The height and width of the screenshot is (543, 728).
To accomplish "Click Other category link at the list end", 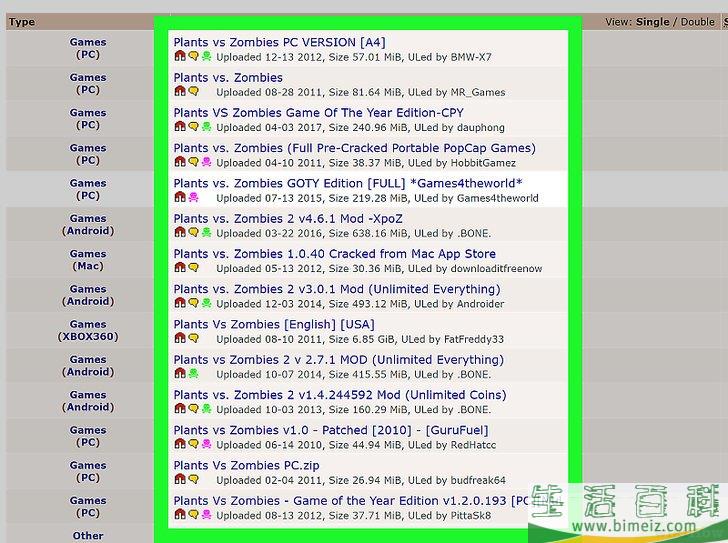I will click(x=88, y=536).
